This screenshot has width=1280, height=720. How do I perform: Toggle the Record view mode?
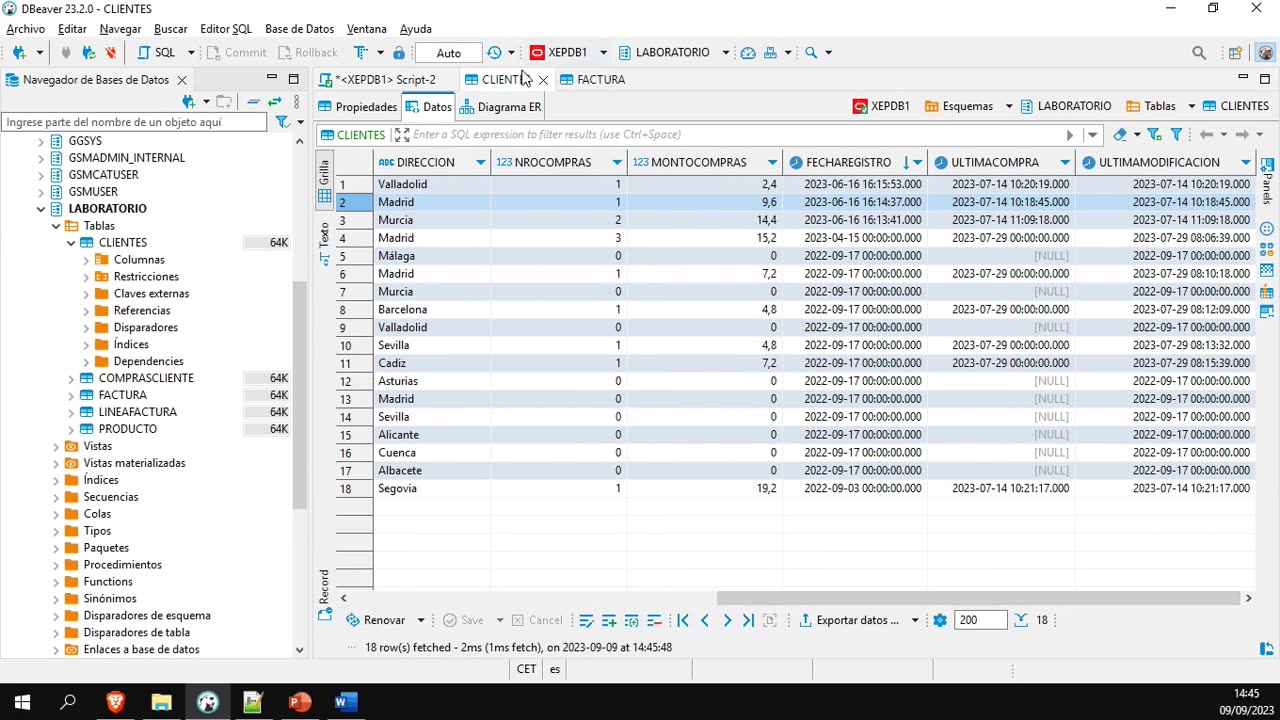click(324, 596)
